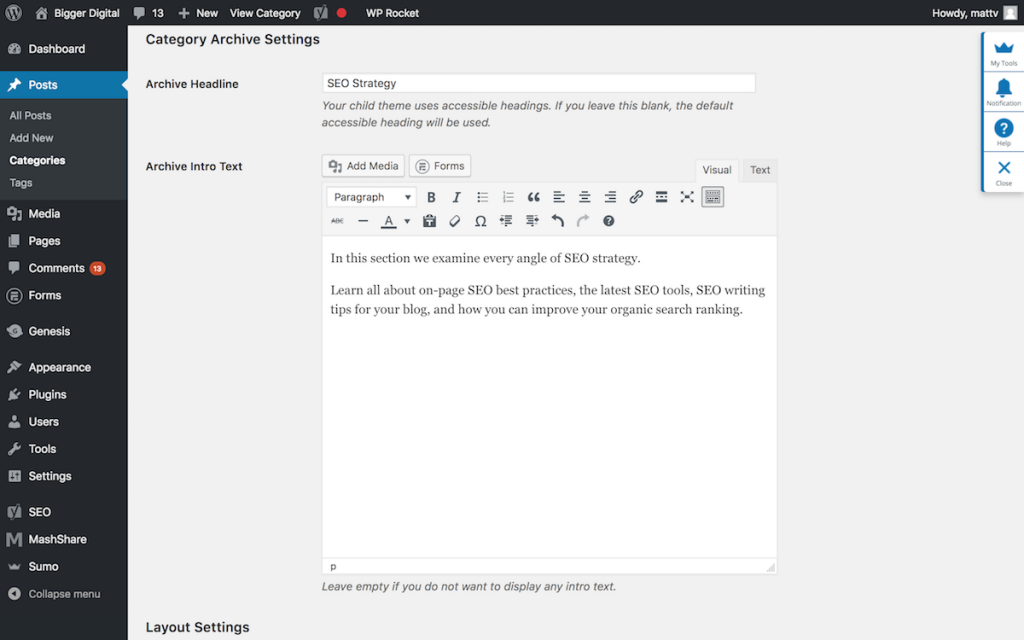Apply strikethrough formatting
The height and width of the screenshot is (640, 1024).
pos(337,221)
